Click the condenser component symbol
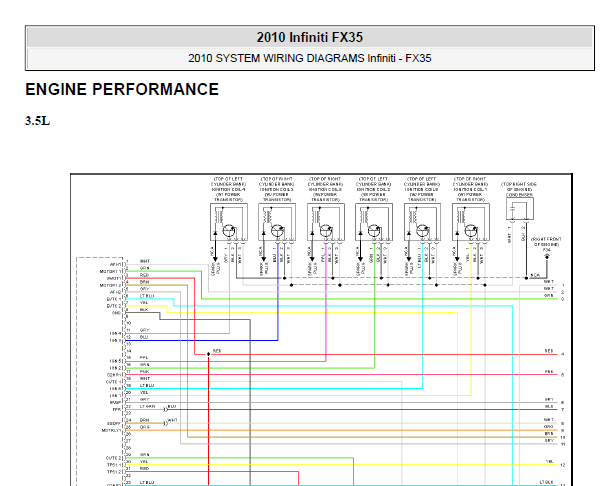609x486 pixels. click(x=520, y=209)
